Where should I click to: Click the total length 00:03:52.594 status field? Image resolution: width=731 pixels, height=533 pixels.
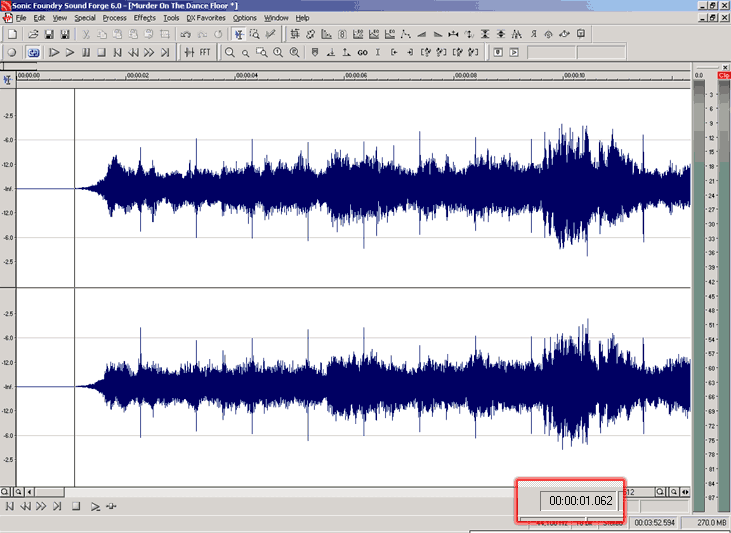coord(655,522)
